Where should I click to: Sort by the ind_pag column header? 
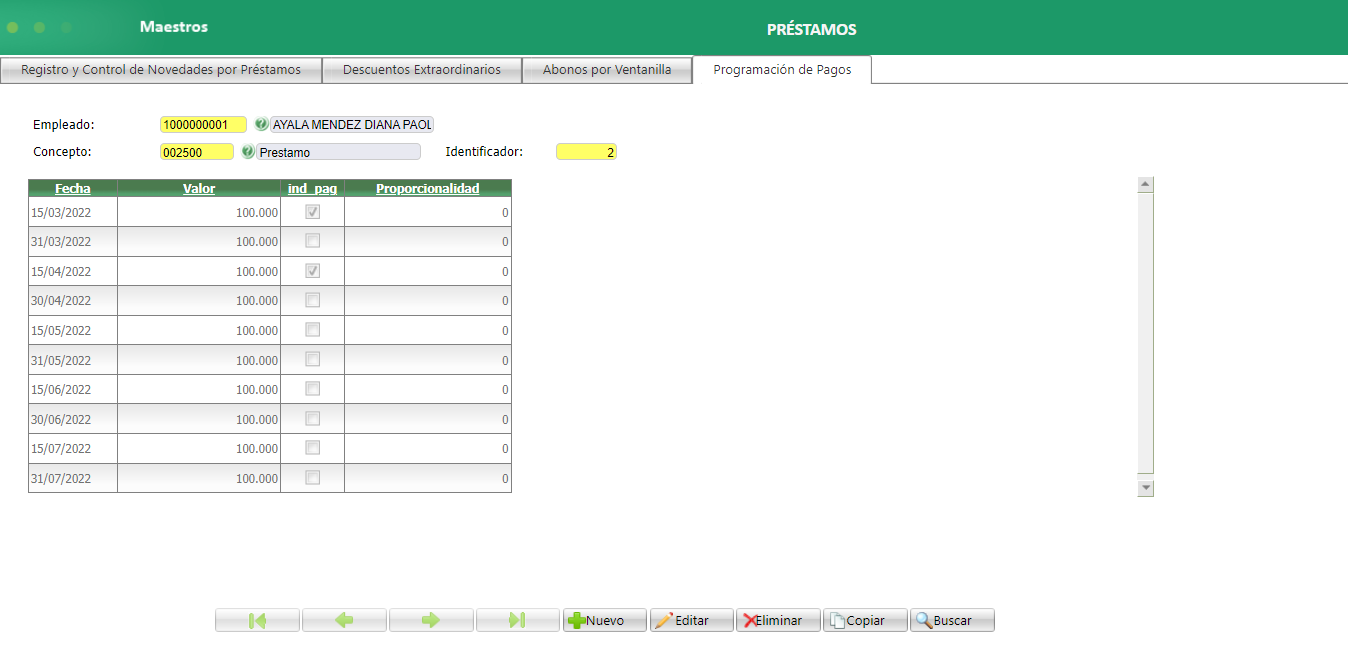tap(312, 188)
